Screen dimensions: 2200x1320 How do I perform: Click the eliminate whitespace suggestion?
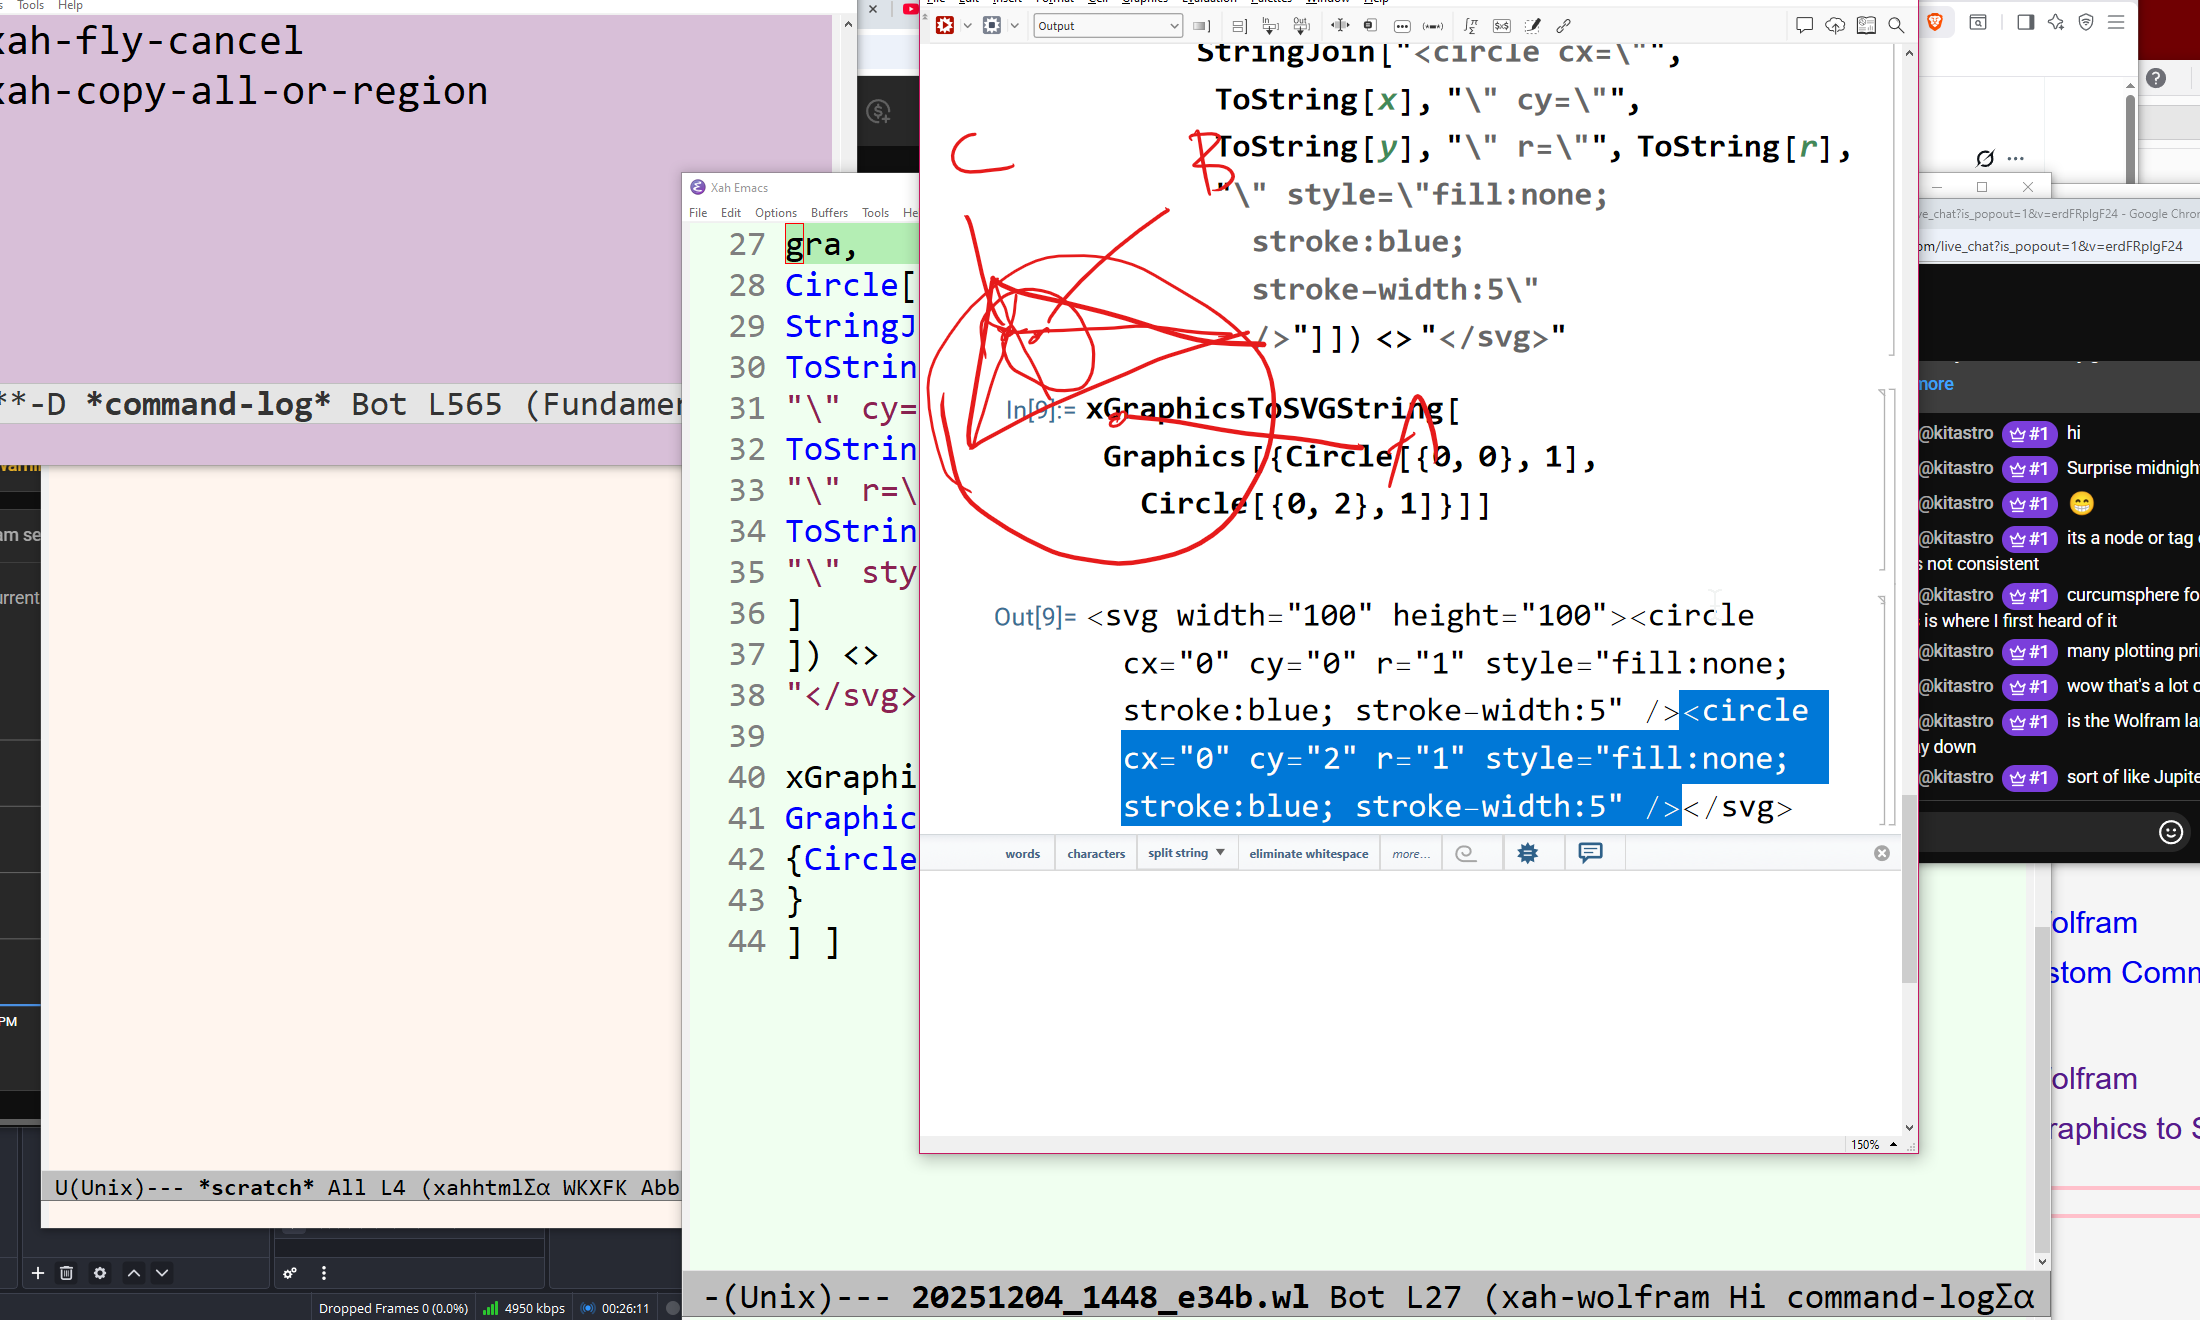click(1308, 854)
